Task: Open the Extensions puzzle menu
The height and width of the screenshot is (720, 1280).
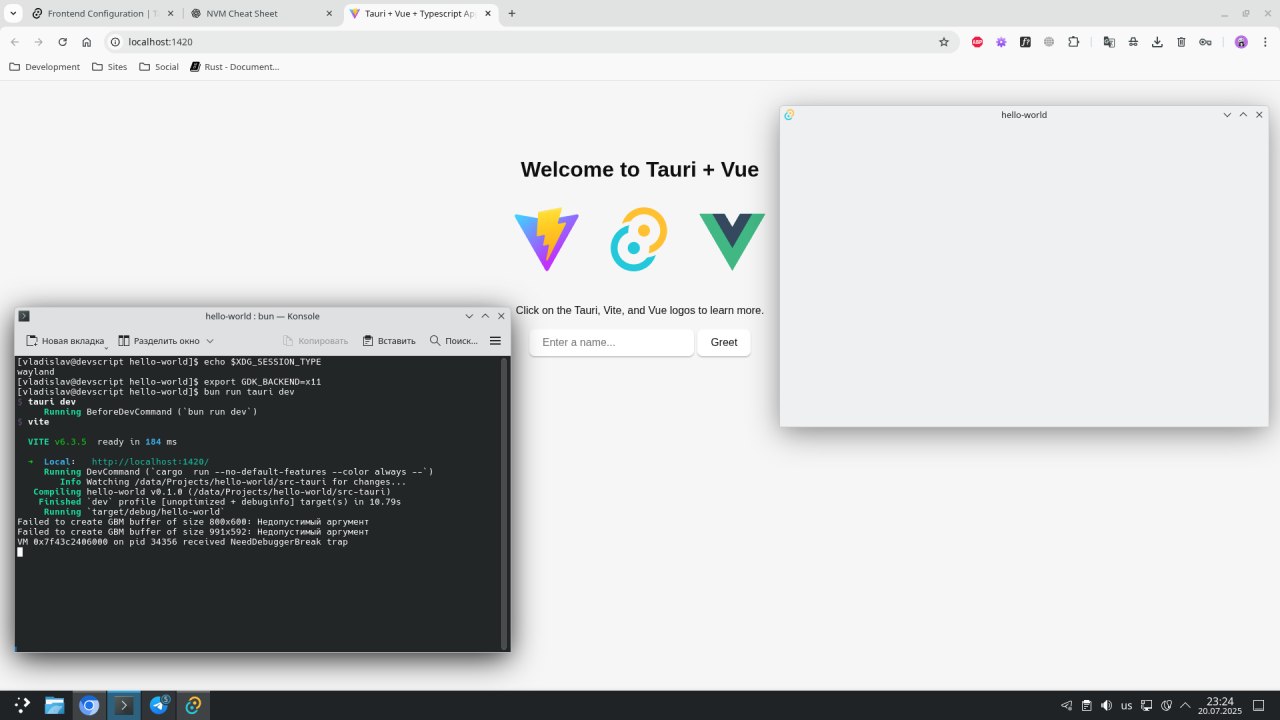Action: pyautogui.click(x=1074, y=42)
